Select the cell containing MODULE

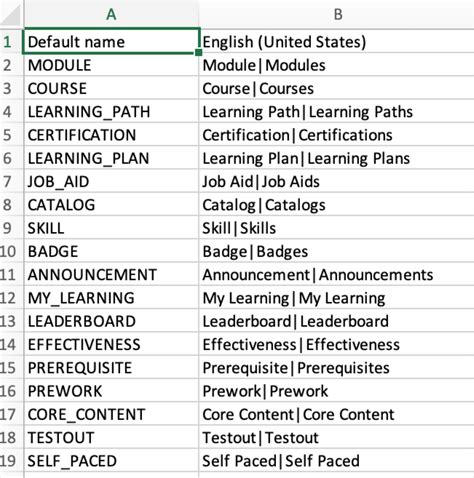(x=111, y=65)
